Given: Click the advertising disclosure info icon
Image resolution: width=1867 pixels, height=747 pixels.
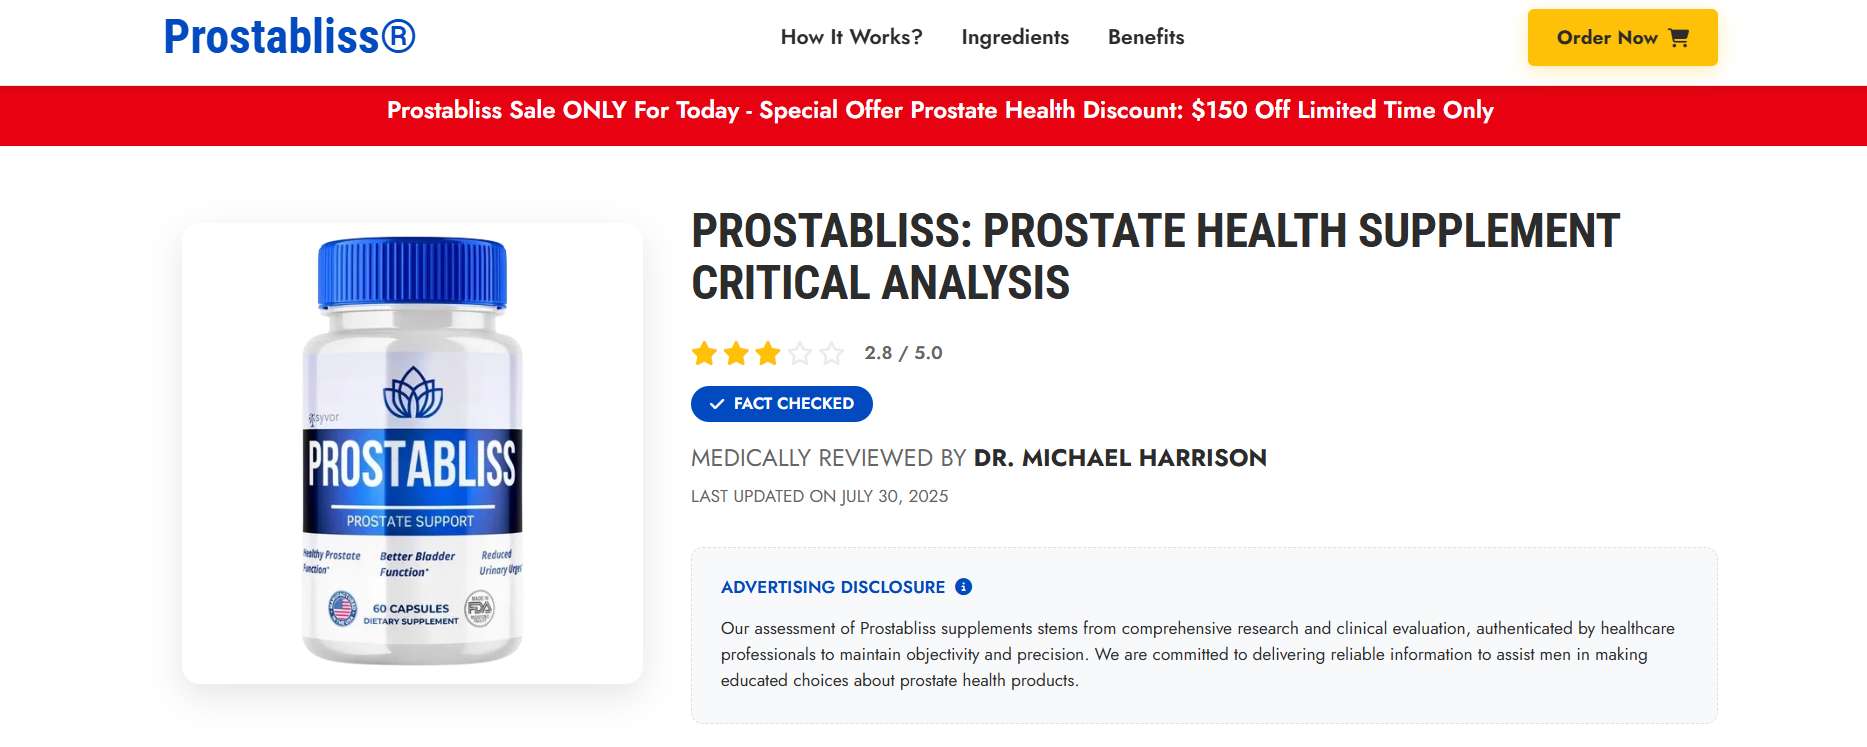Looking at the screenshot, I should coord(964,587).
